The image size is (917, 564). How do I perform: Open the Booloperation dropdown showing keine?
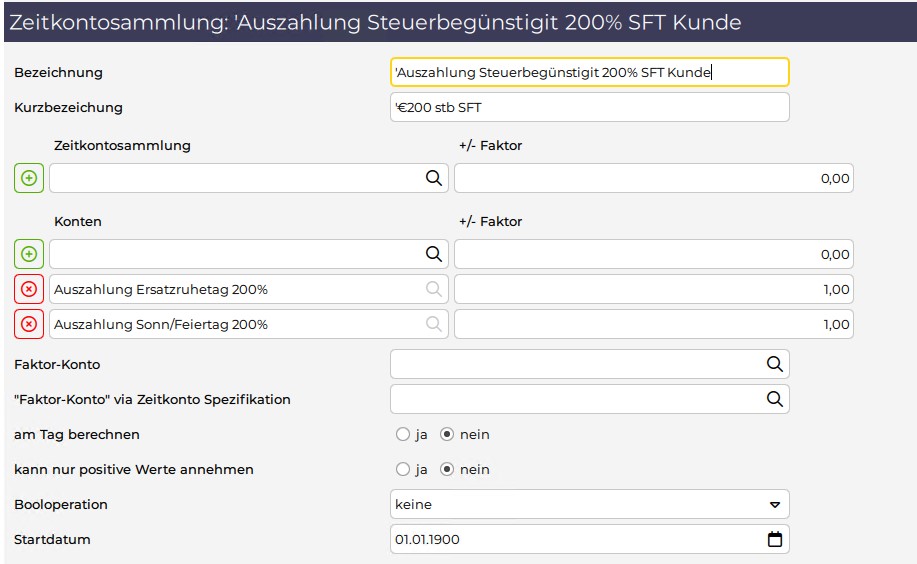click(x=590, y=504)
